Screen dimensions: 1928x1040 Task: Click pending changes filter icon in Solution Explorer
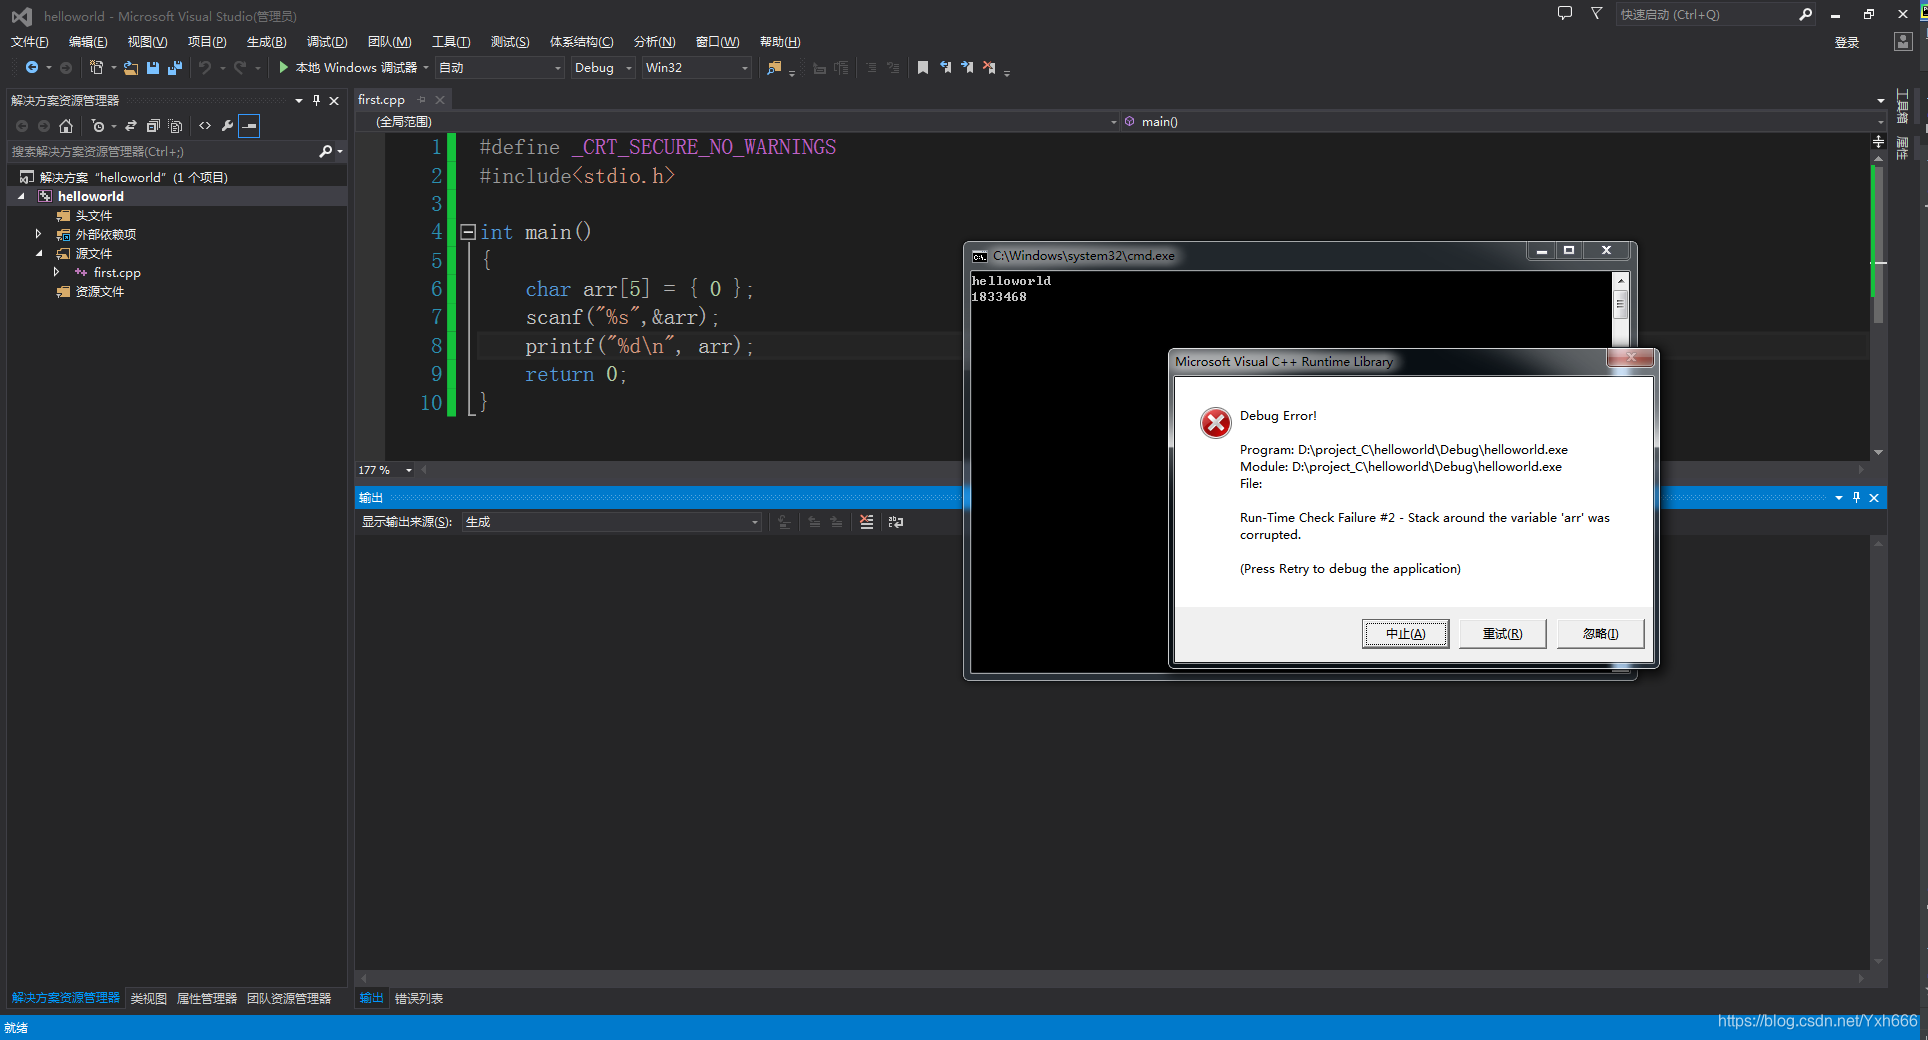point(97,126)
